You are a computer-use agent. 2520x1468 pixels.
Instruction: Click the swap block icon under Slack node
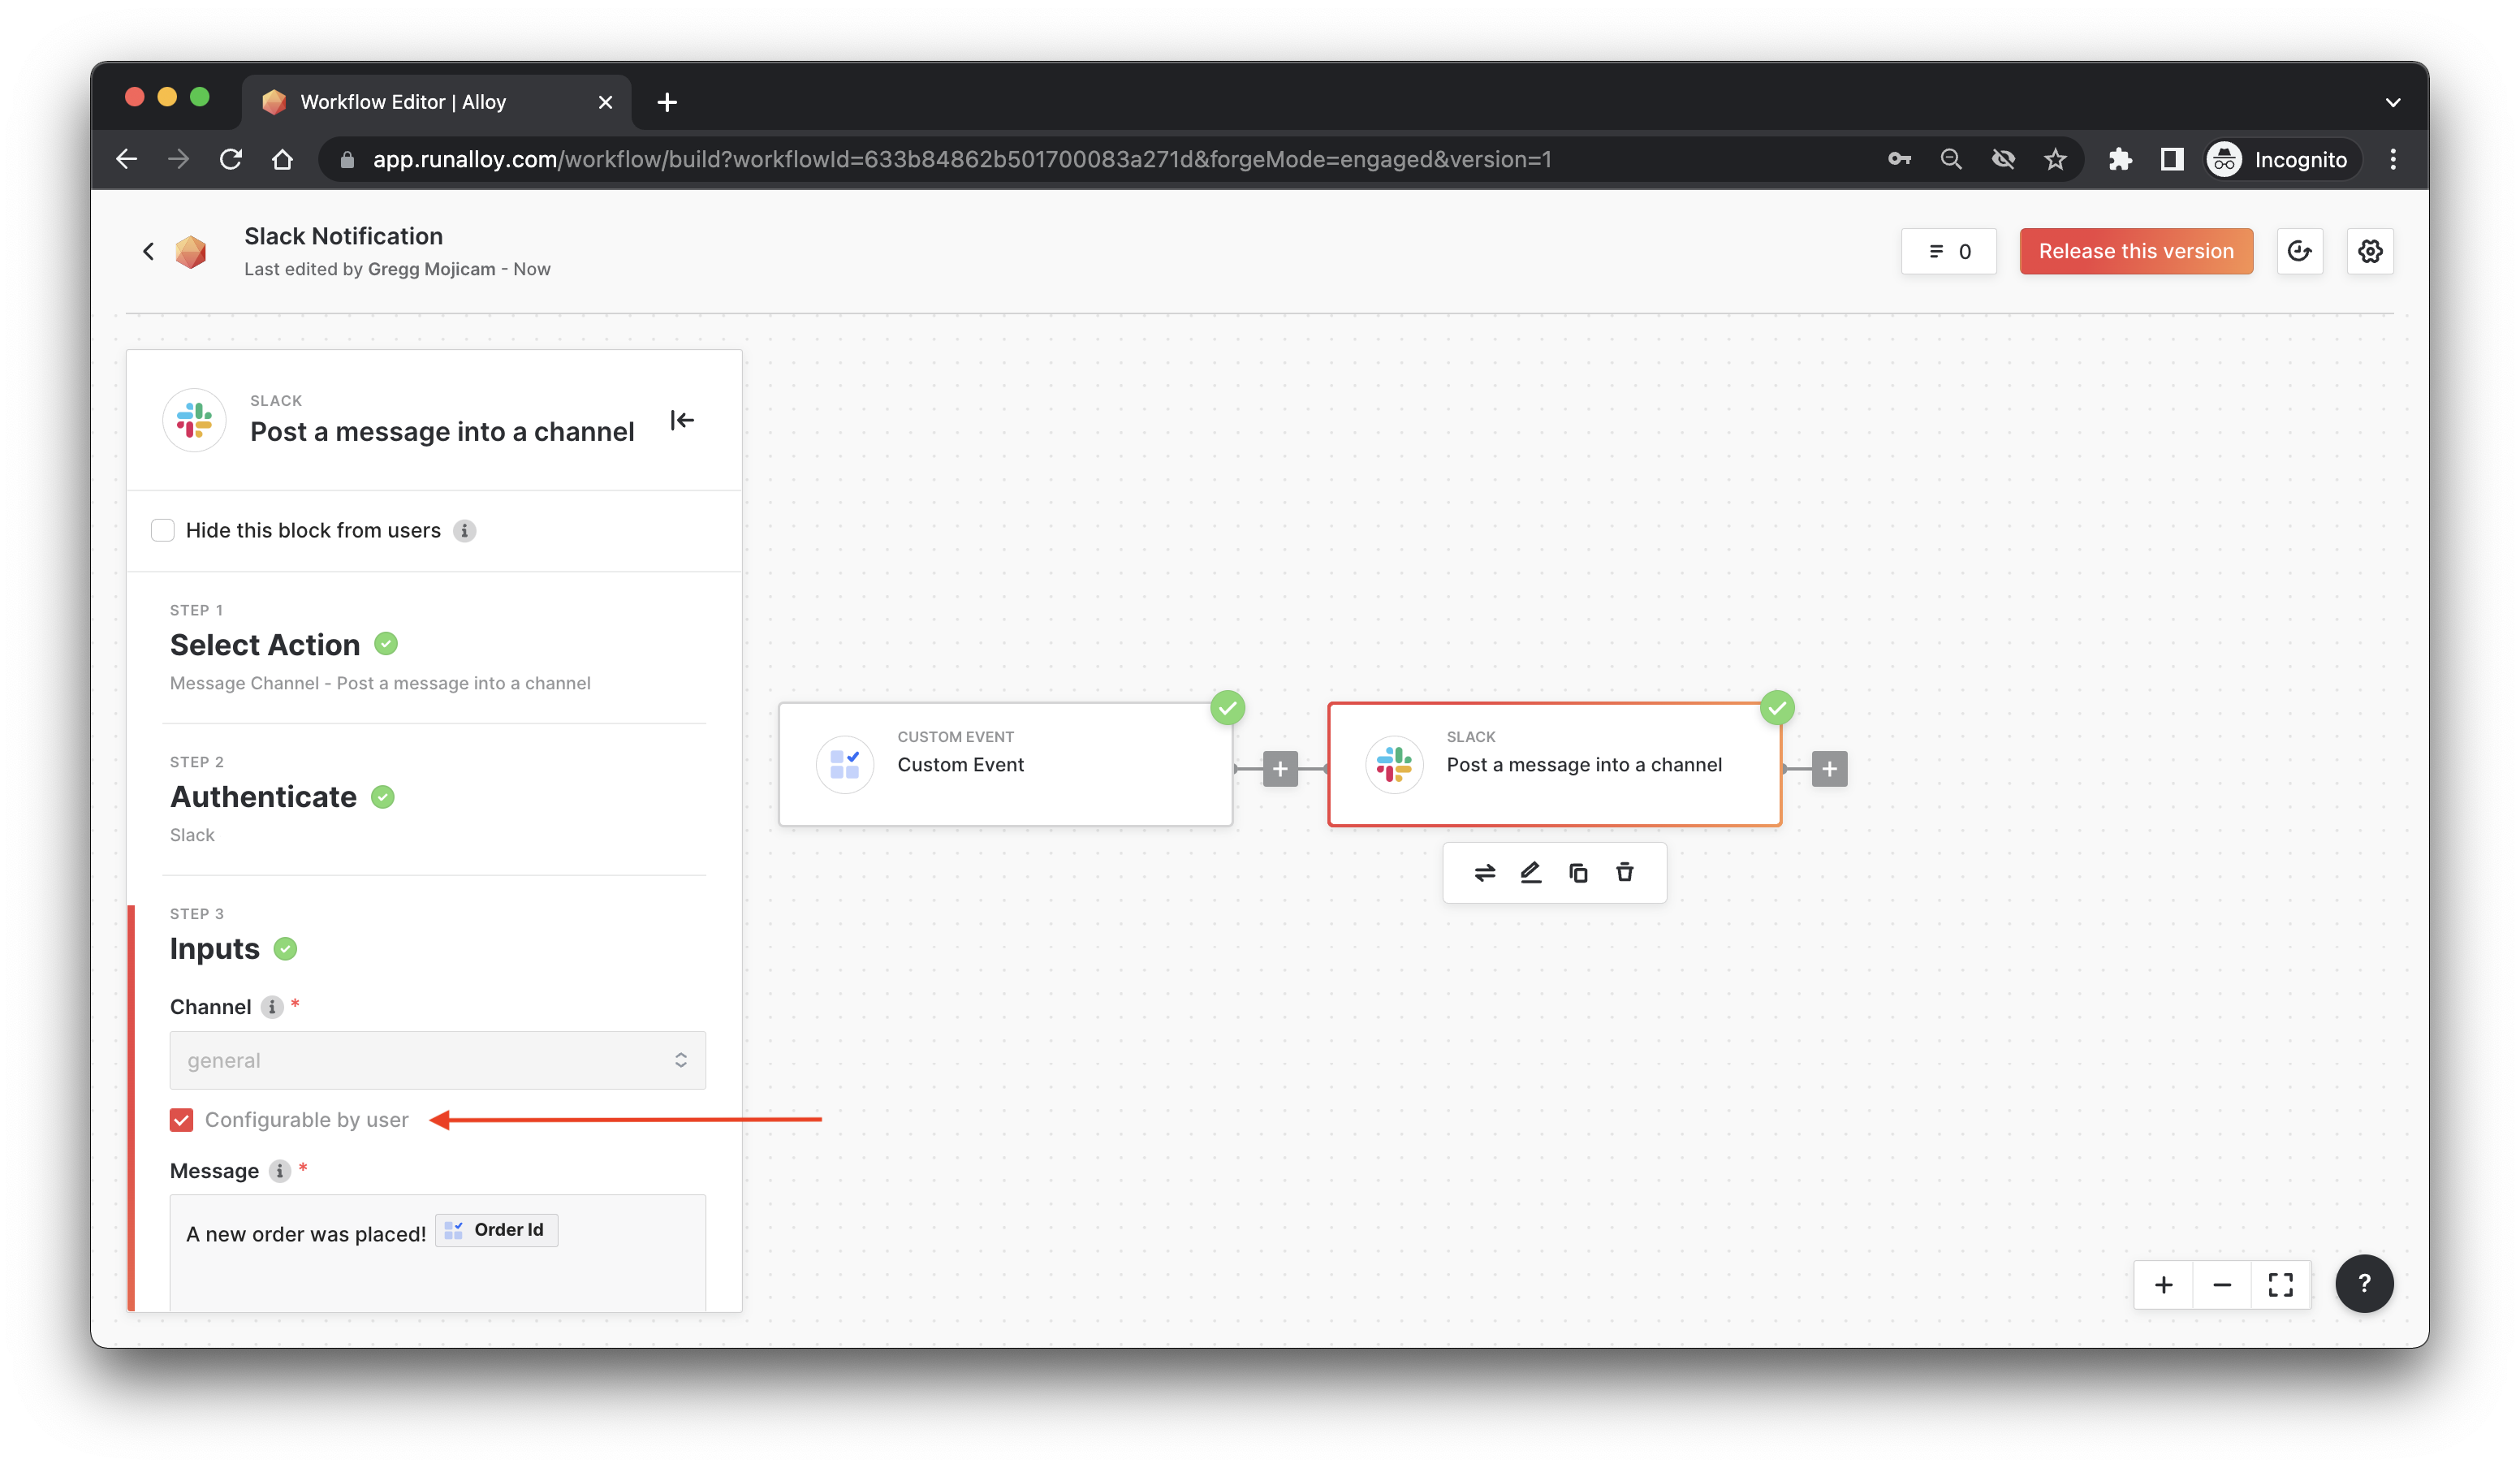[x=1485, y=873]
